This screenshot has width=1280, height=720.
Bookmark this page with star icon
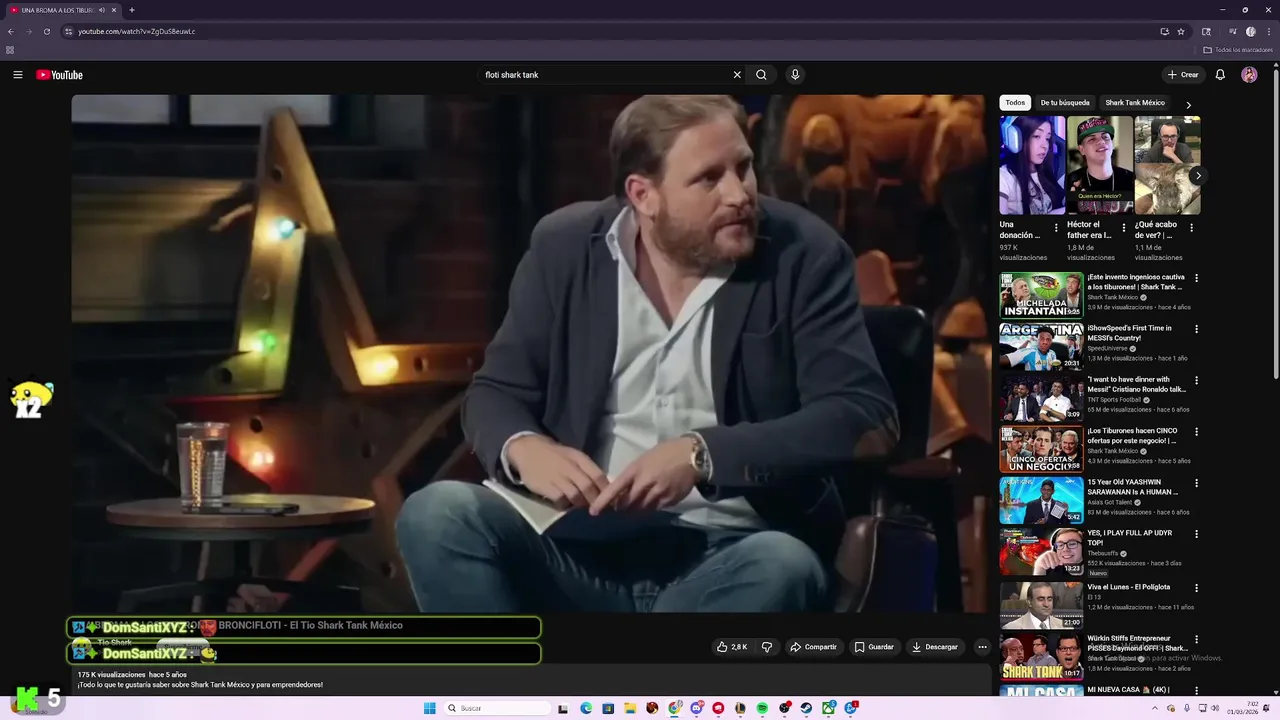click(1181, 31)
